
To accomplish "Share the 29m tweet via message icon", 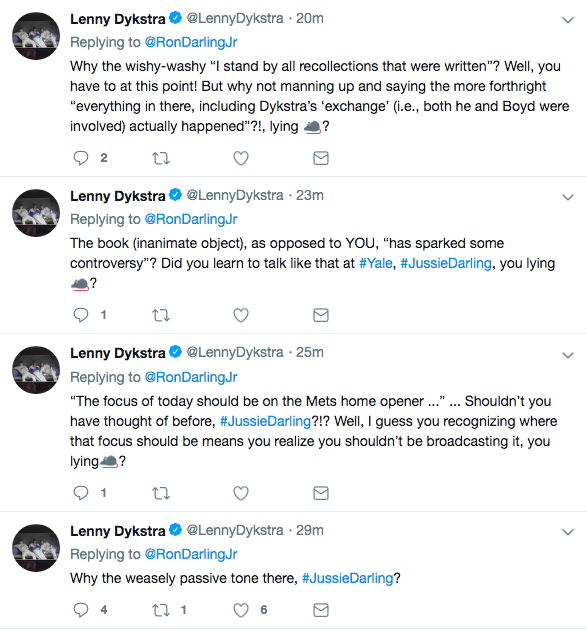I will (321, 610).
